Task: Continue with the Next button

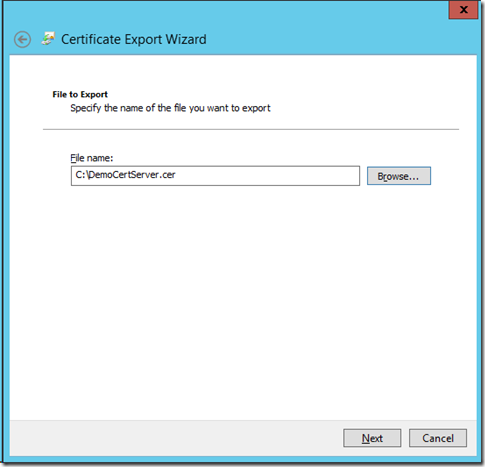Action: click(372, 438)
